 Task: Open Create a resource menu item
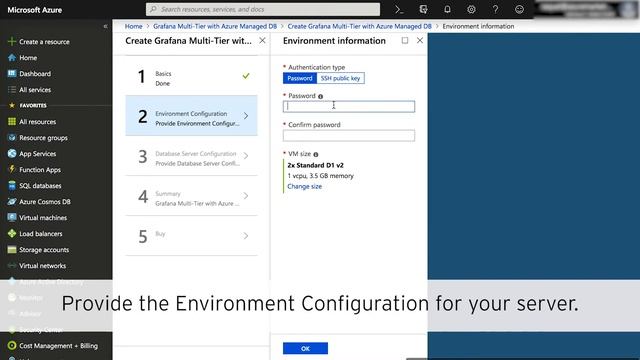point(44,42)
